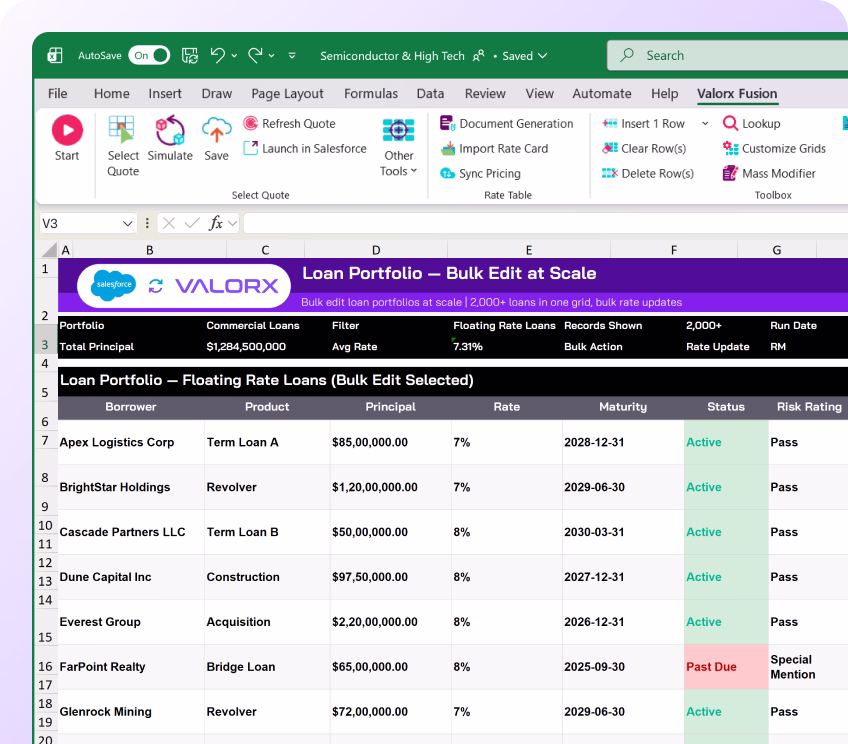848x744 pixels.
Task: Click the Delete Row(s) icon
Action: 610,173
